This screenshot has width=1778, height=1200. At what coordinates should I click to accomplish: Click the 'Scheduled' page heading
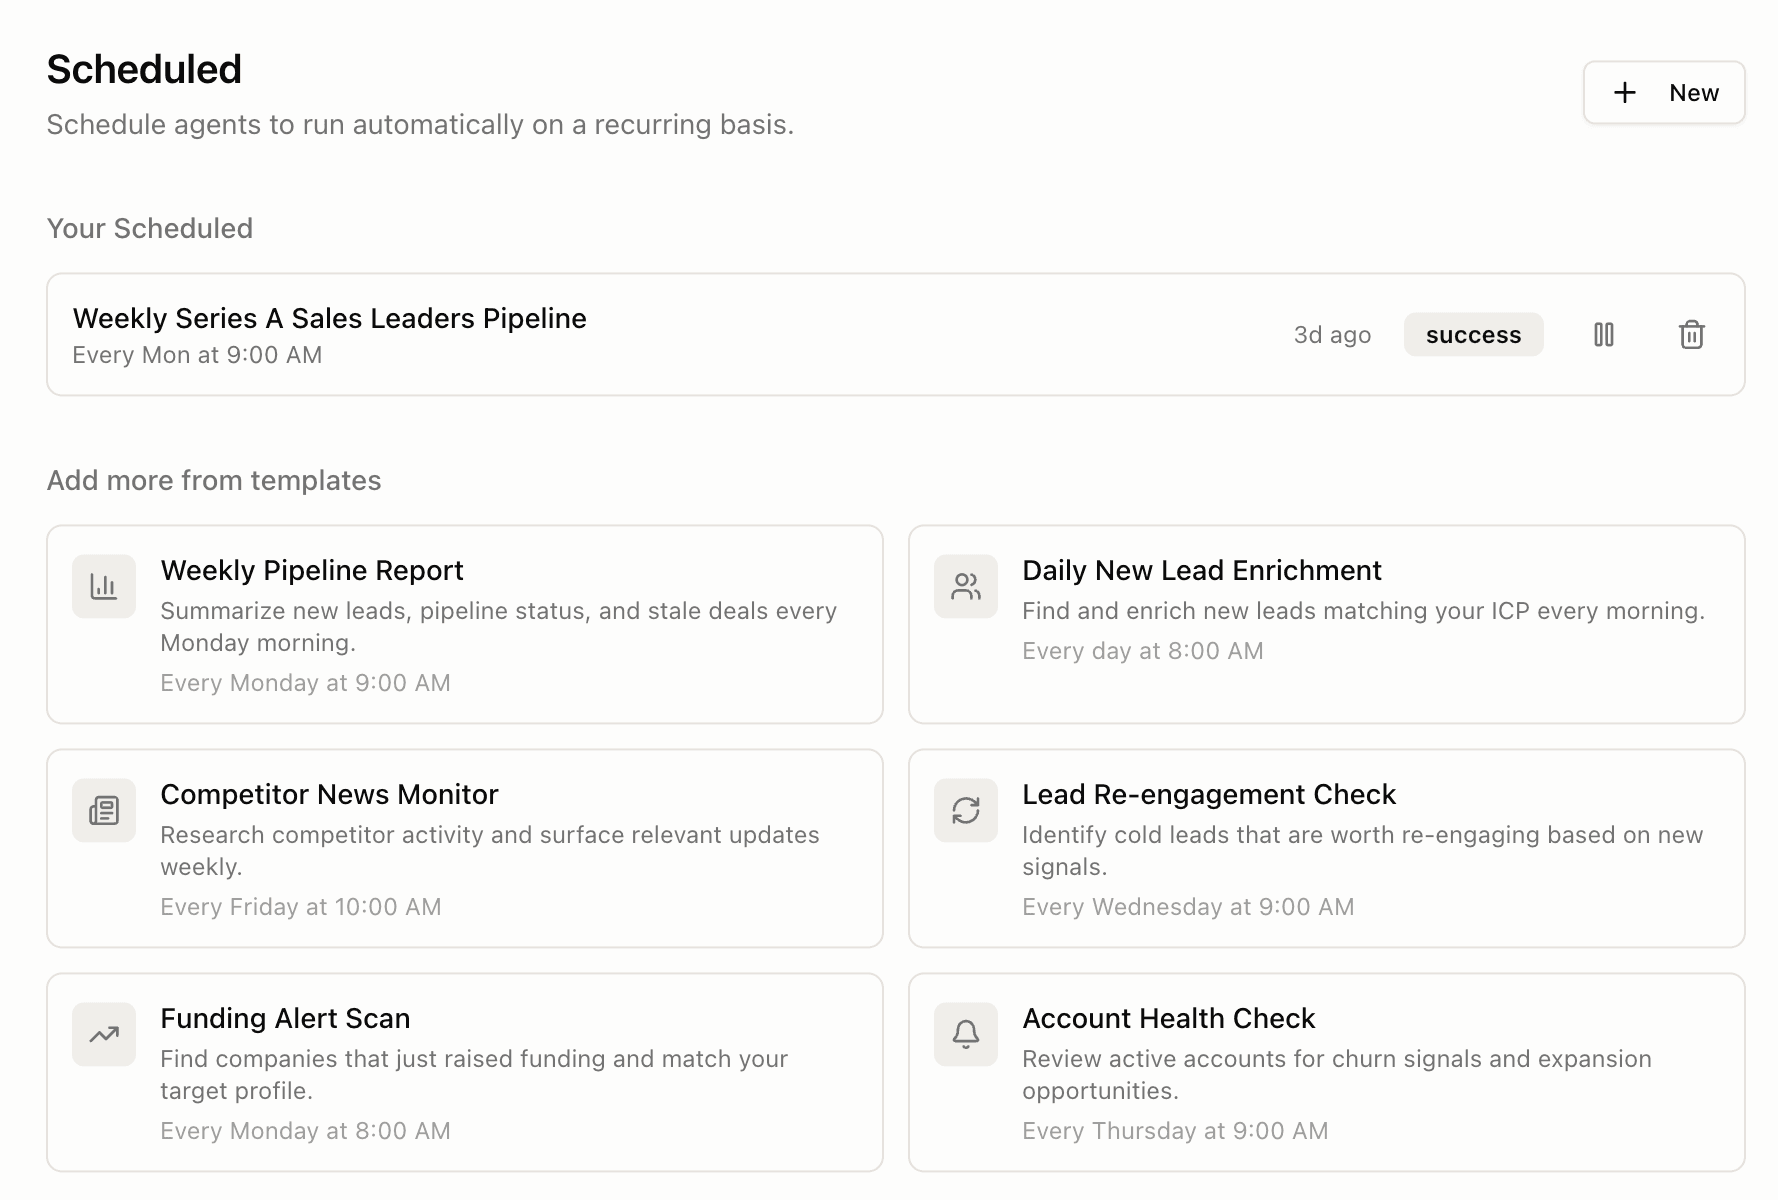[x=144, y=69]
